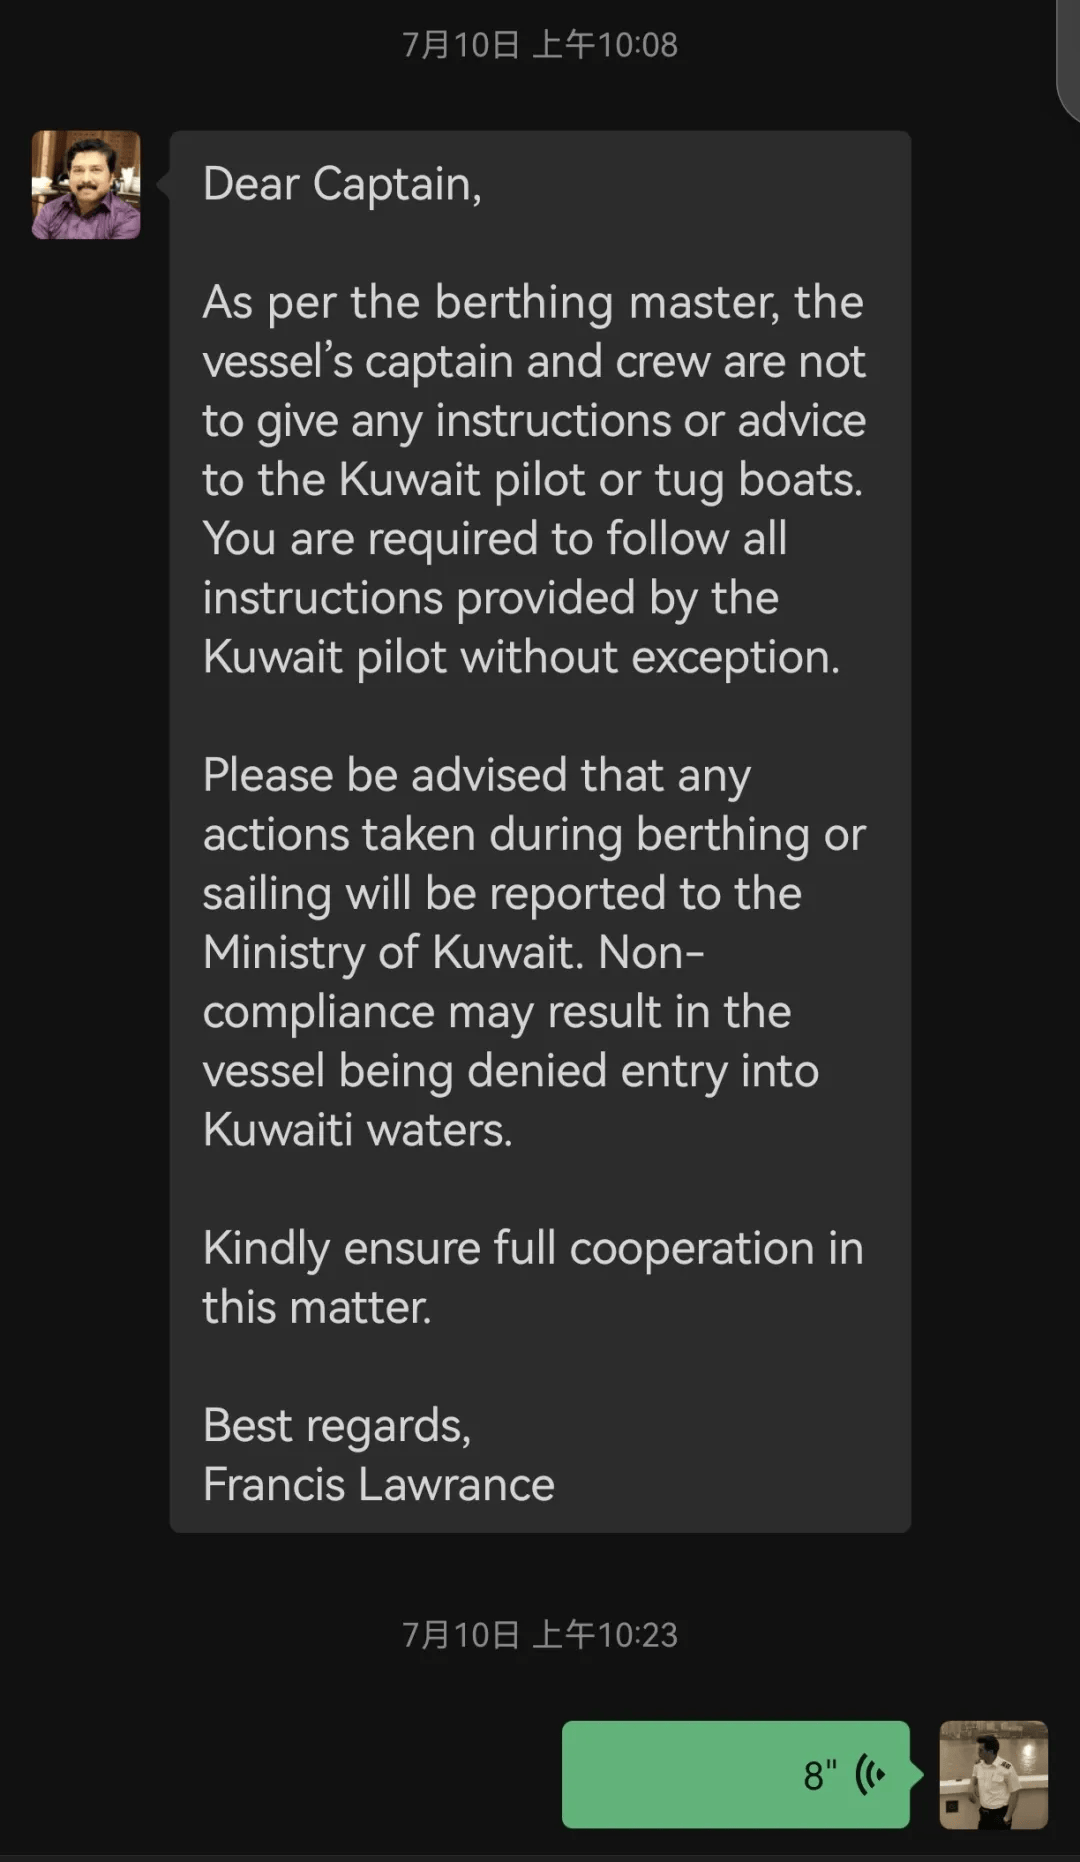Click the 10:08 timestamp at top
1080x1862 pixels.
pyautogui.click(x=540, y=45)
